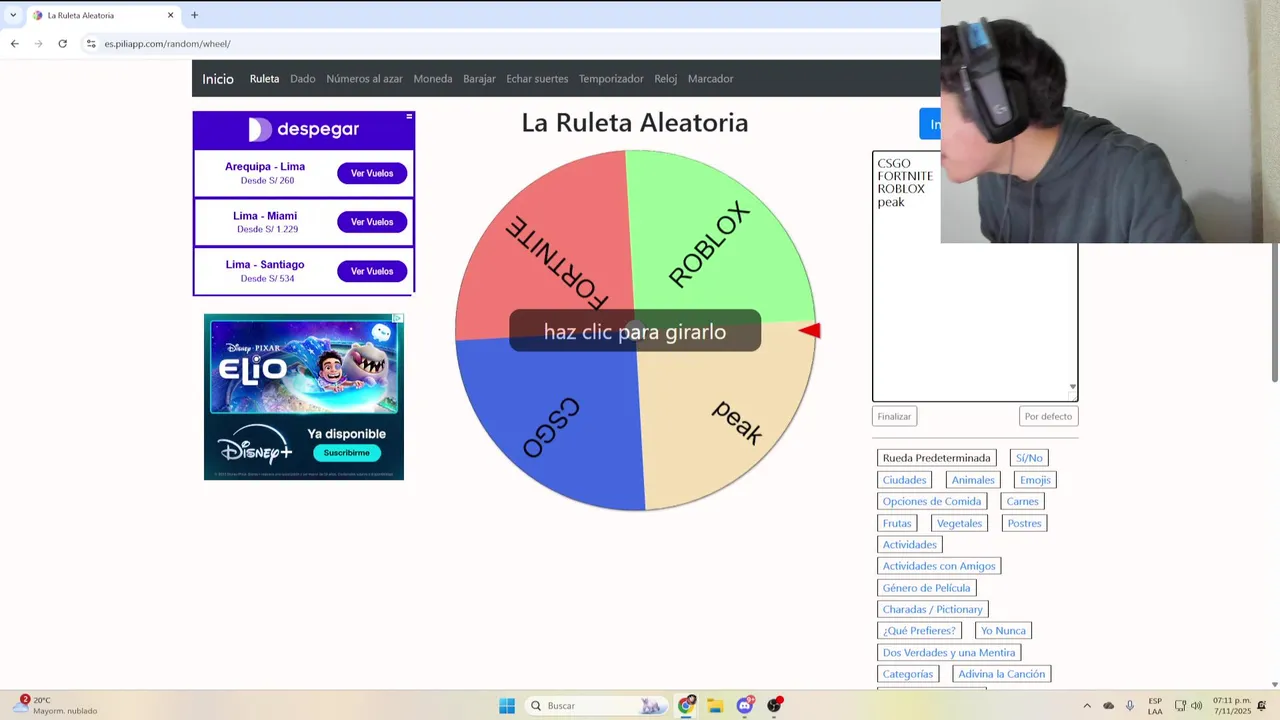Select the Categorías preset

907,674
